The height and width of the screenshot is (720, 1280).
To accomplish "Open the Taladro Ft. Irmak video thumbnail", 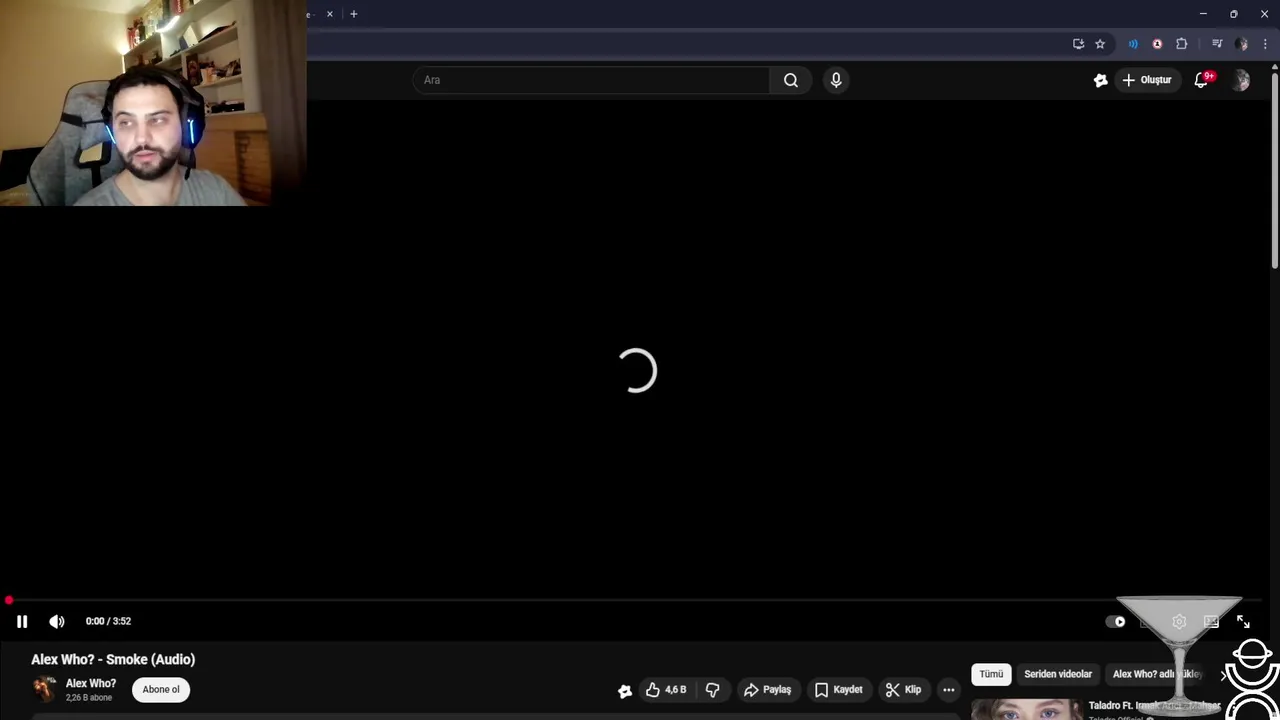I will coord(1026,709).
